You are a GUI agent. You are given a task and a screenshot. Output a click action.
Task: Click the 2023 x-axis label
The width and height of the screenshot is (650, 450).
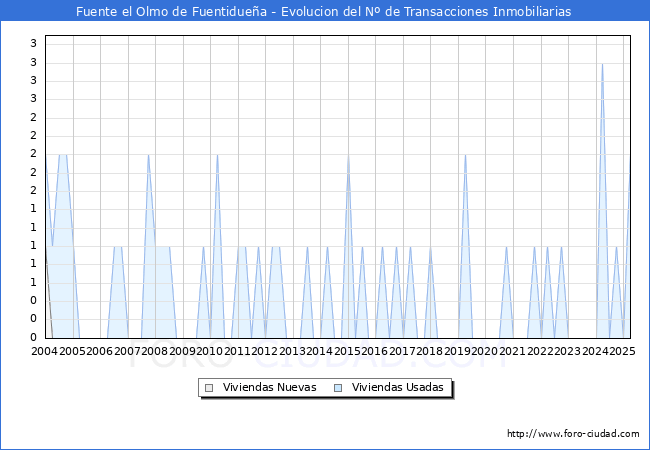[568, 351]
